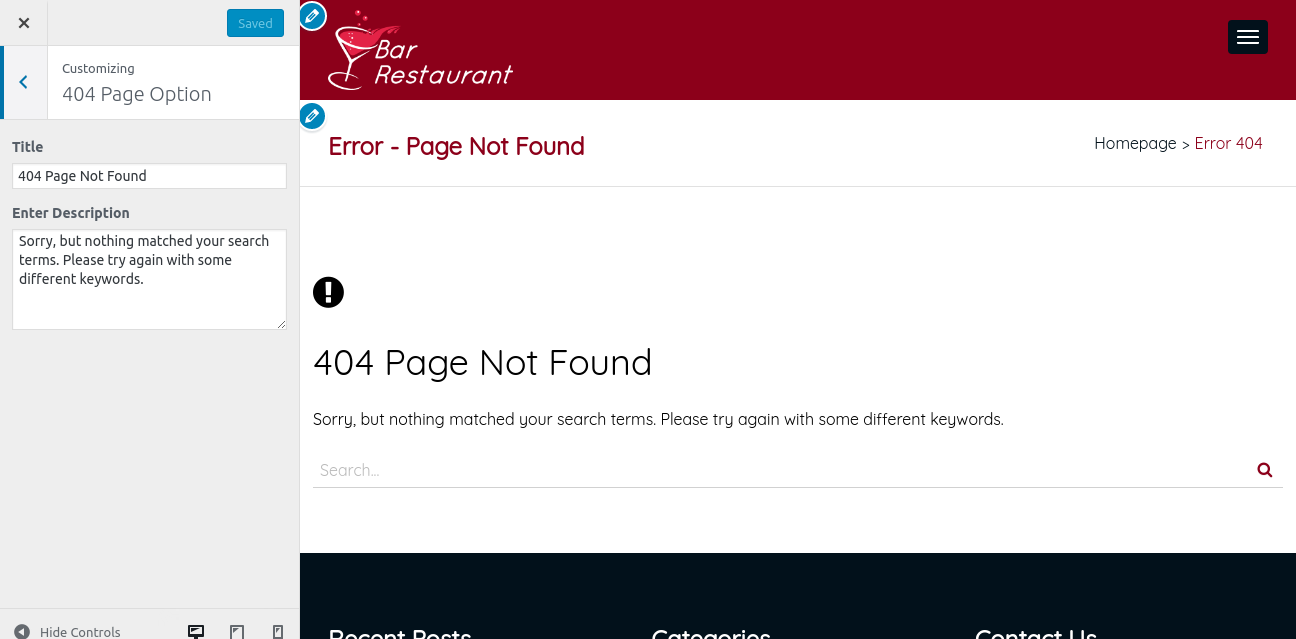Viewport: 1296px width, 639px height.
Task: Switch to tablet preview mode
Action: [237, 632]
